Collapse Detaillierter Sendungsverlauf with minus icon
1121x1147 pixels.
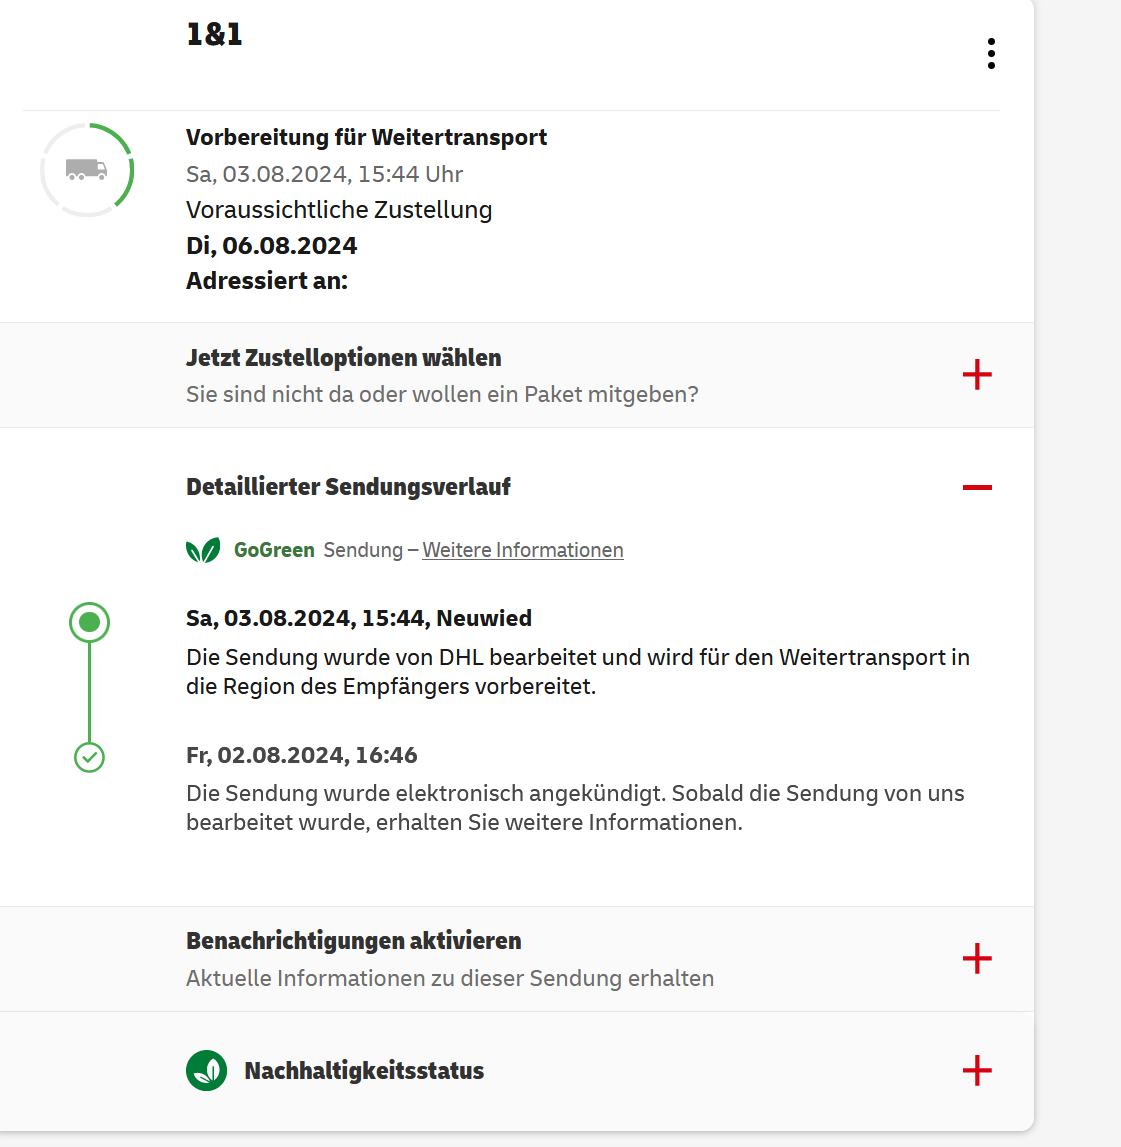point(977,487)
